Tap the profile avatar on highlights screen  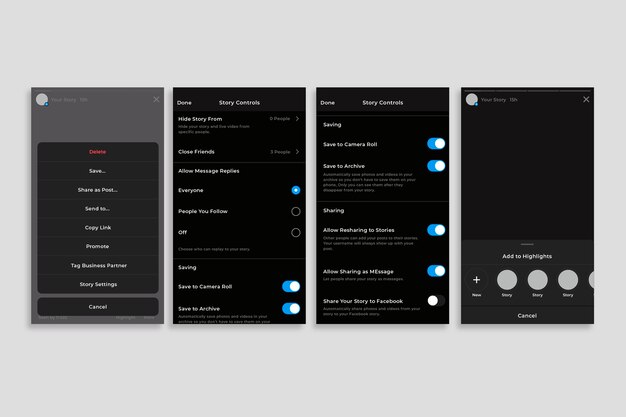coord(472,99)
